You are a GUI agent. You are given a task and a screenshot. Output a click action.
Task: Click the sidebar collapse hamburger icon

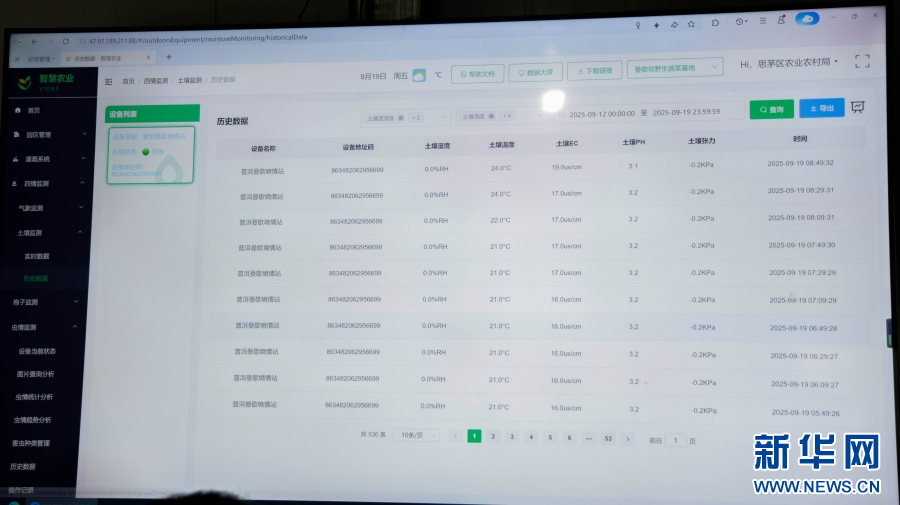[x=108, y=81]
